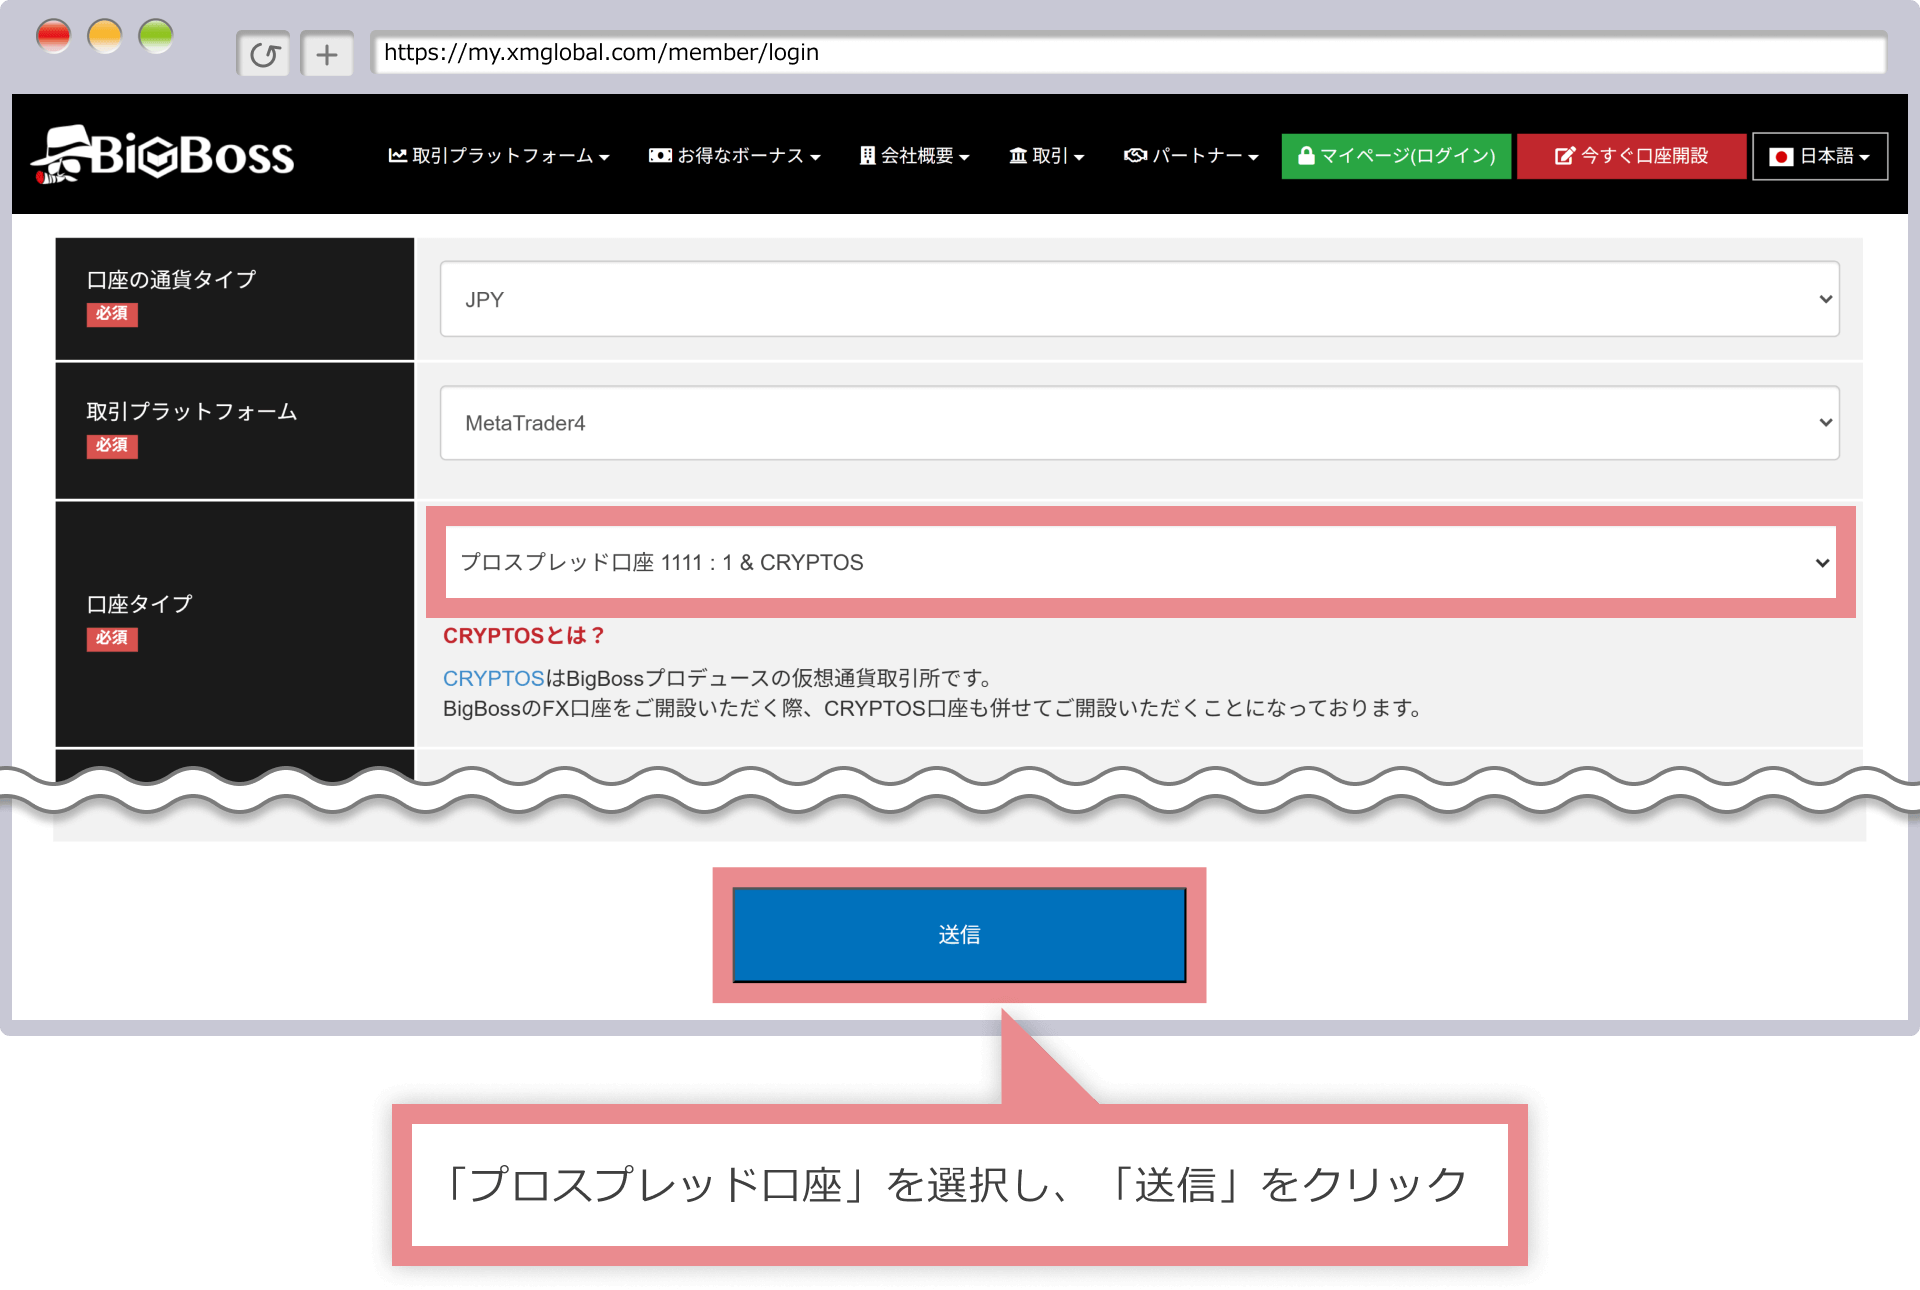Click the lock icon on マイページ button
The width and height of the screenshot is (1920, 1290).
coord(1305,156)
